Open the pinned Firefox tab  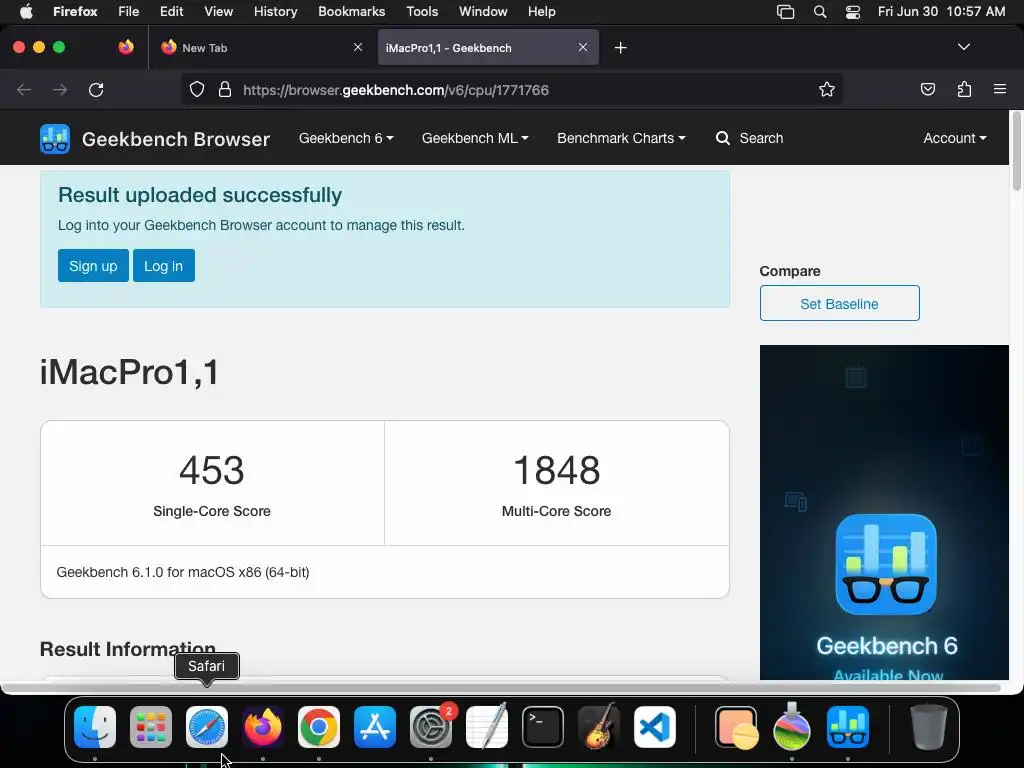click(126, 47)
